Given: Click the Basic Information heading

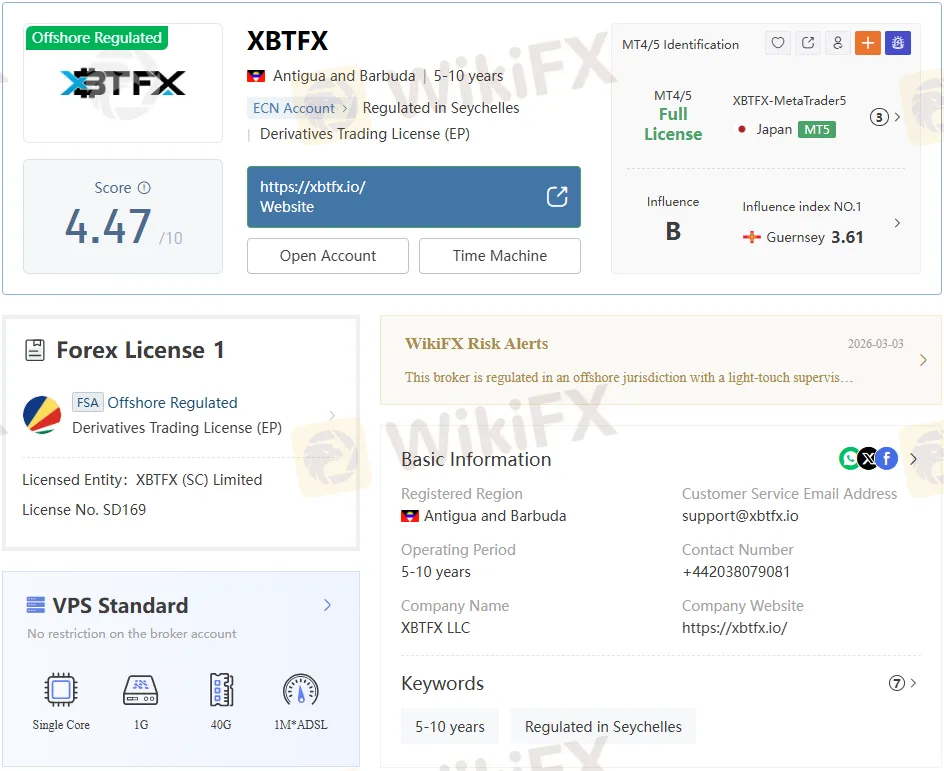Looking at the screenshot, I should [476, 459].
